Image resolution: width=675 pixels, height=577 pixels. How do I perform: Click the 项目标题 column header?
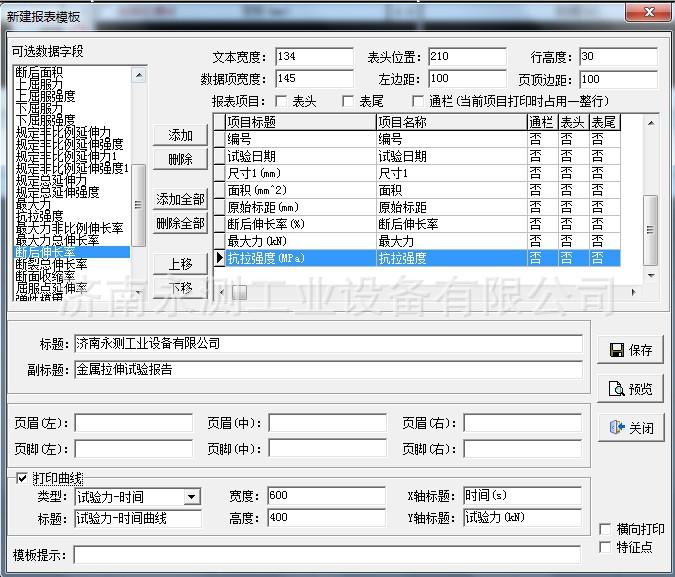coord(300,122)
